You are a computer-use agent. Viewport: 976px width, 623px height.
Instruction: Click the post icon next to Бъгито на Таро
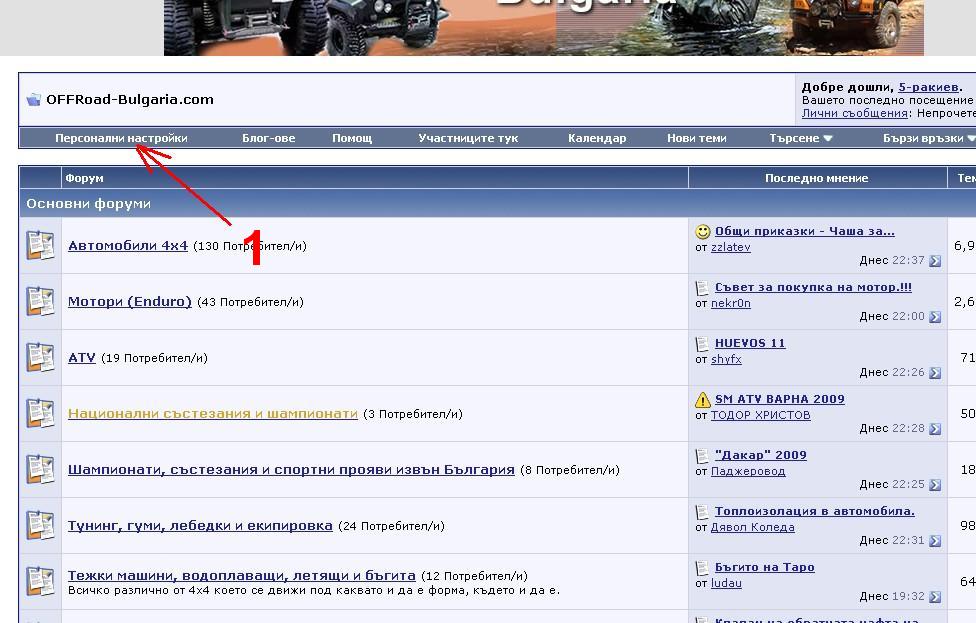point(702,568)
